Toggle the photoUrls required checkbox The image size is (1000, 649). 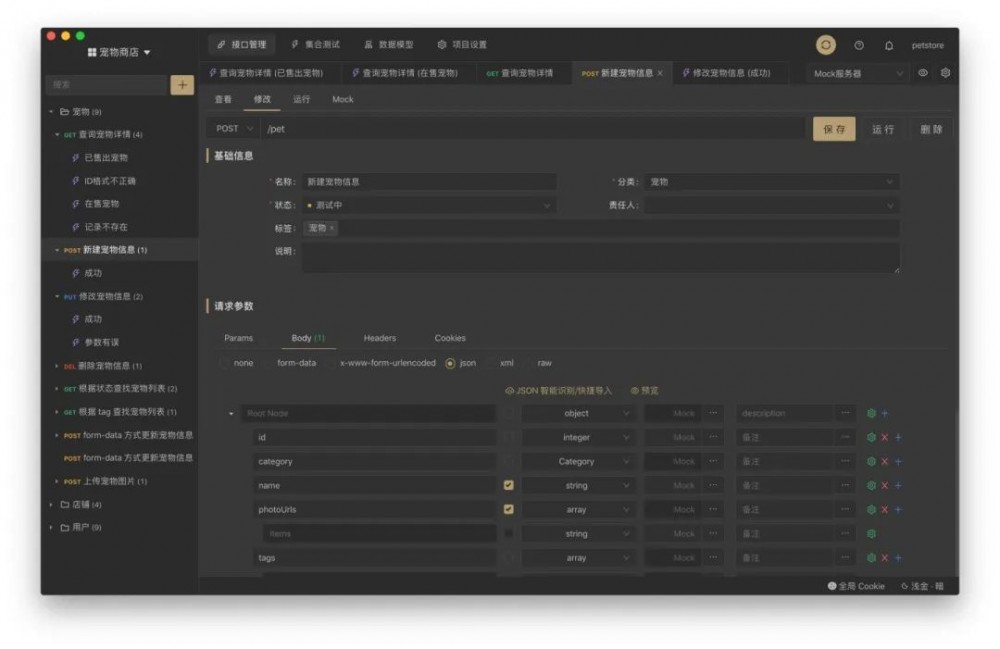click(x=510, y=509)
